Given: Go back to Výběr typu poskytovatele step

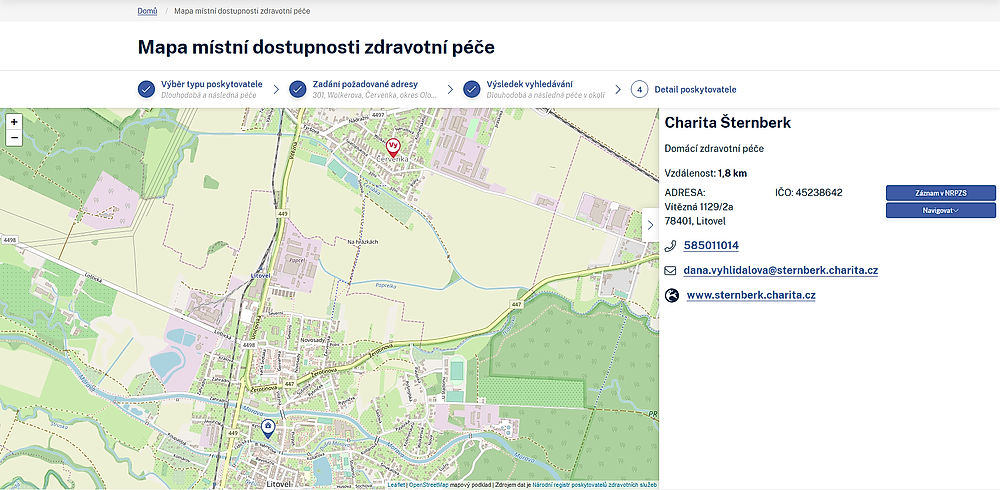Looking at the screenshot, I should 211,84.
